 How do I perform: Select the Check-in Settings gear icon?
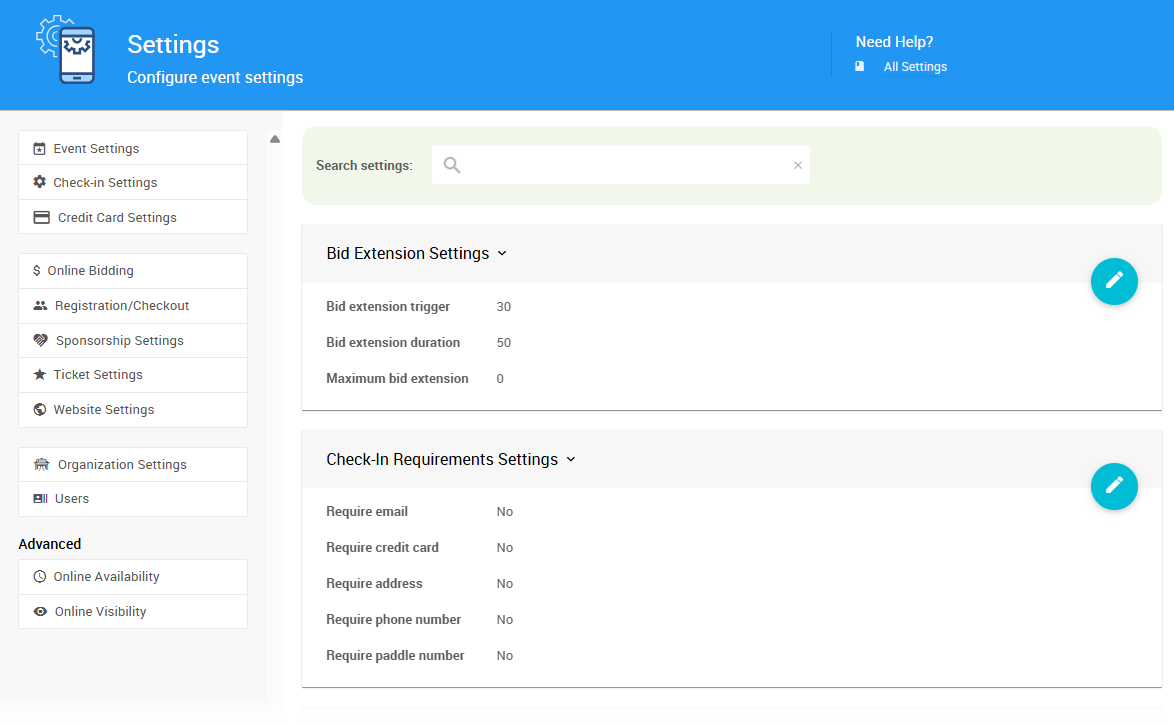(x=38, y=182)
